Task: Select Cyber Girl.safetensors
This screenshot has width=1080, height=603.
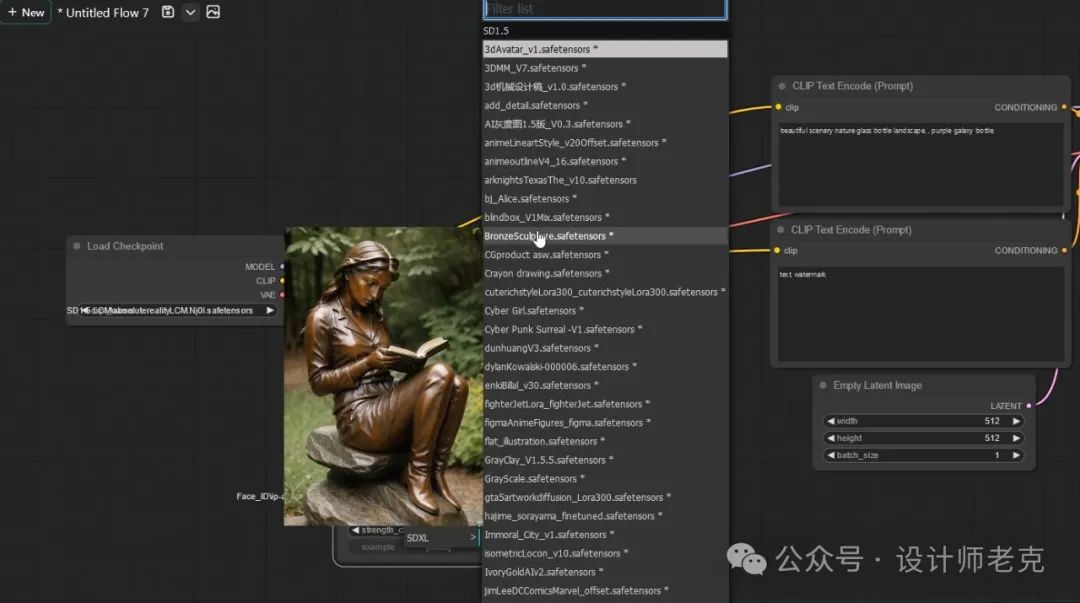Action: tap(605, 311)
